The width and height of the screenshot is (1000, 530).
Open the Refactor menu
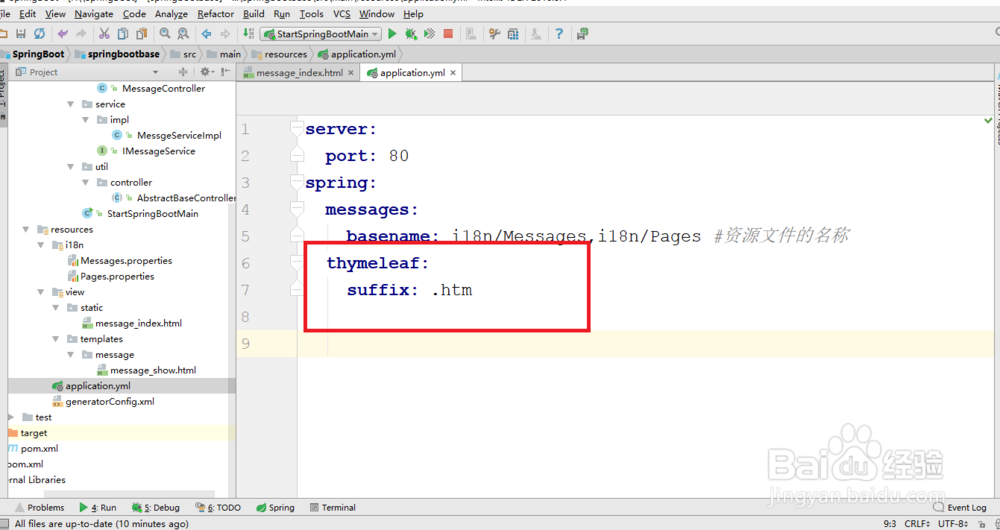tap(216, 13)
